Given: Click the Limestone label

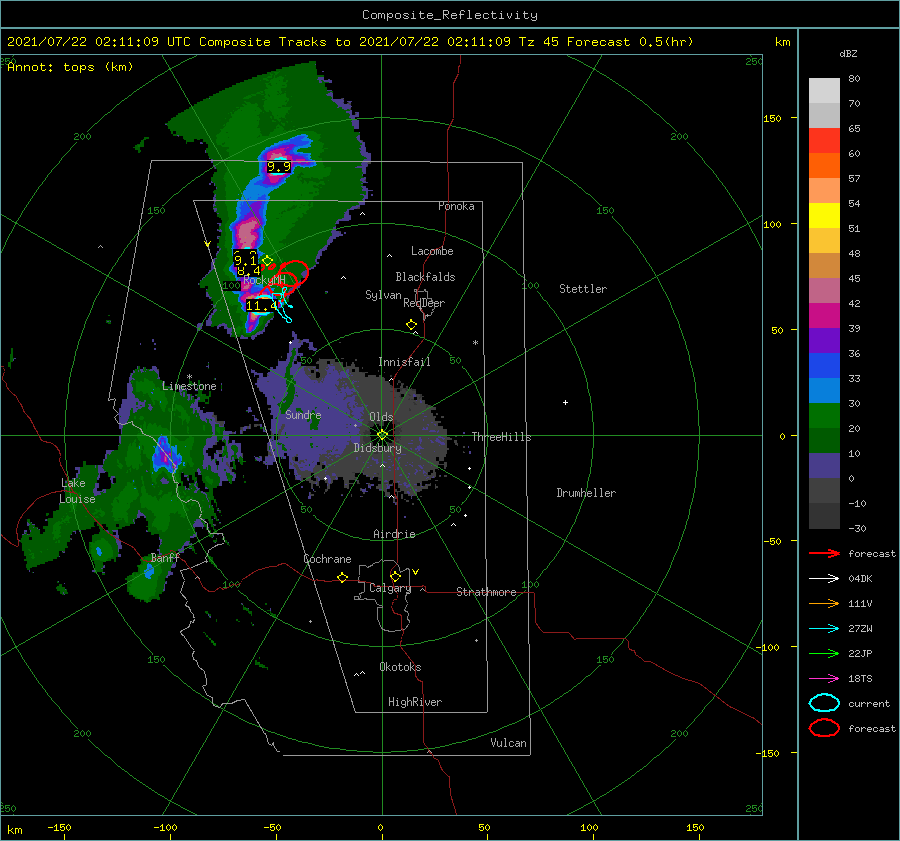Looking at the screenshot, I should [x=189, y=386].
